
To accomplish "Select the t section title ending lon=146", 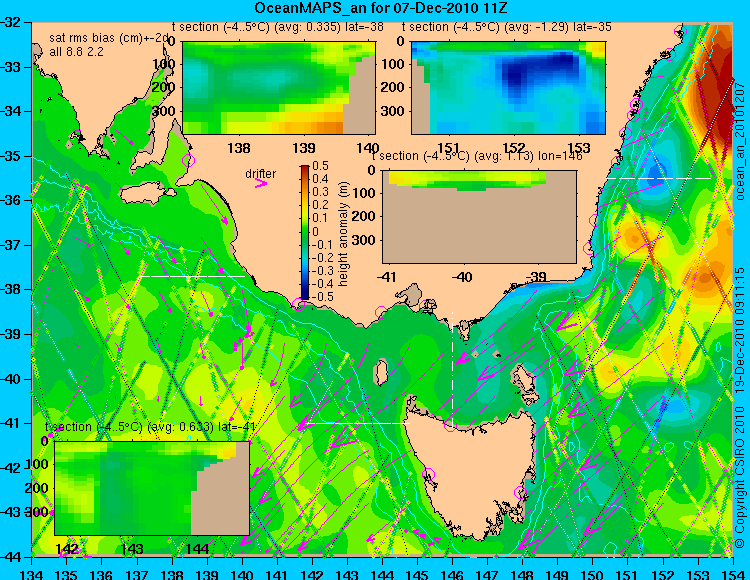I will 477,156.
